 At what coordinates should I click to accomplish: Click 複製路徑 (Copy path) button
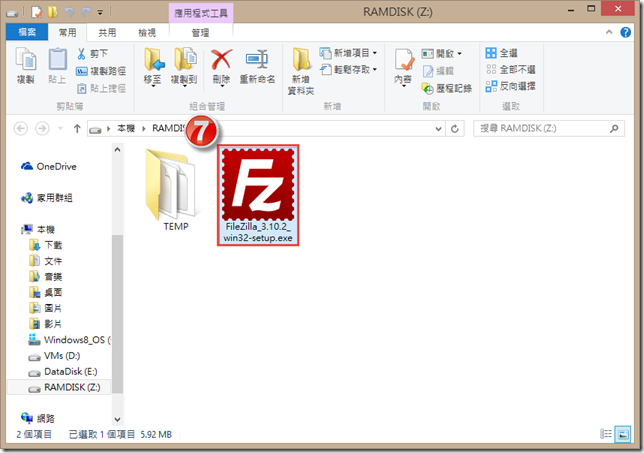click(101, 71)
